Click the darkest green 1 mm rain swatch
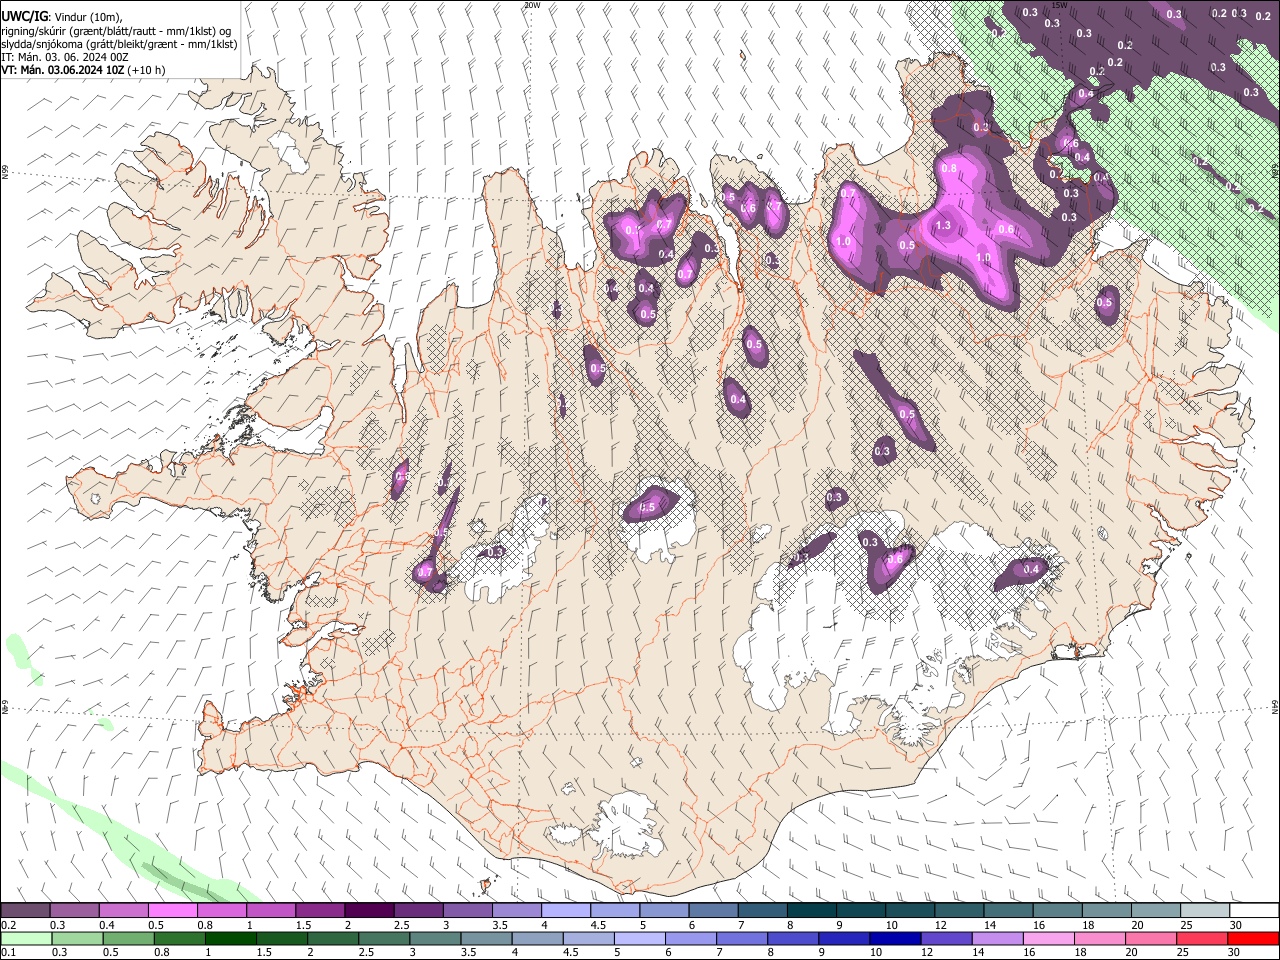The image size is (1280, 960). [x=230, y=938]
